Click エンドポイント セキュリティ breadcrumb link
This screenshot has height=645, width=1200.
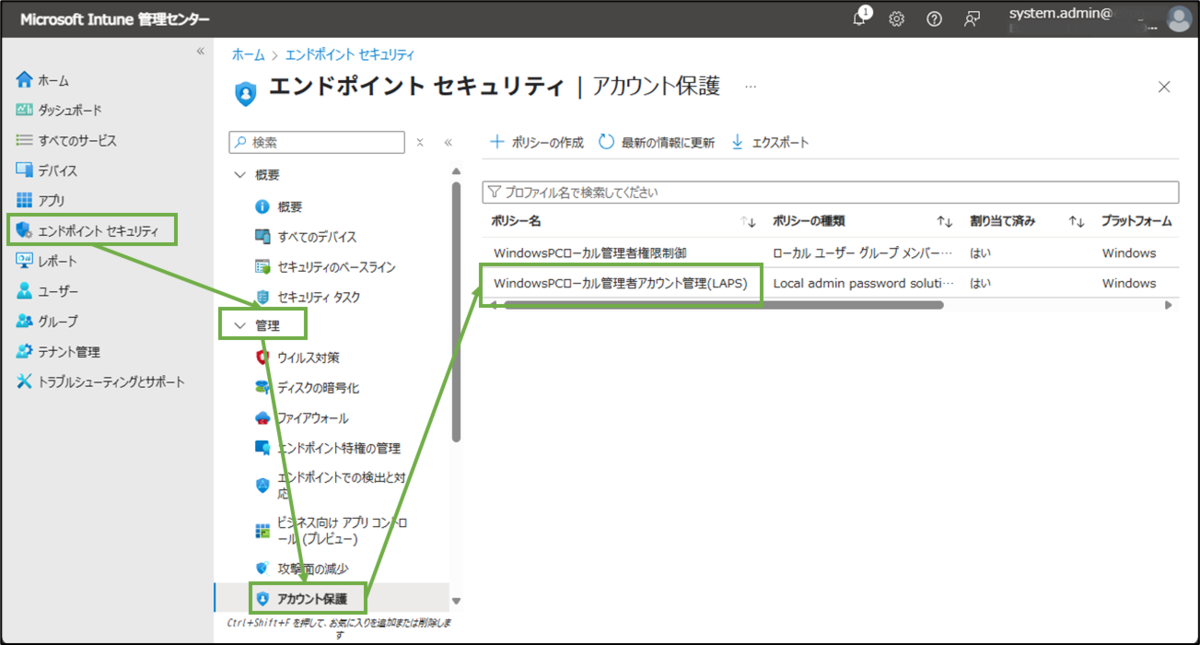tap(350, 55)
